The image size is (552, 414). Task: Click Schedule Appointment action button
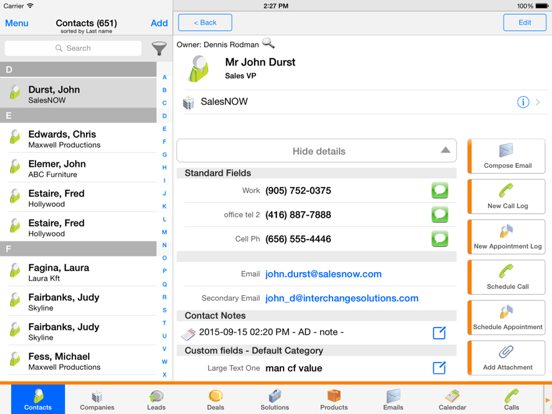click(507, 318)
